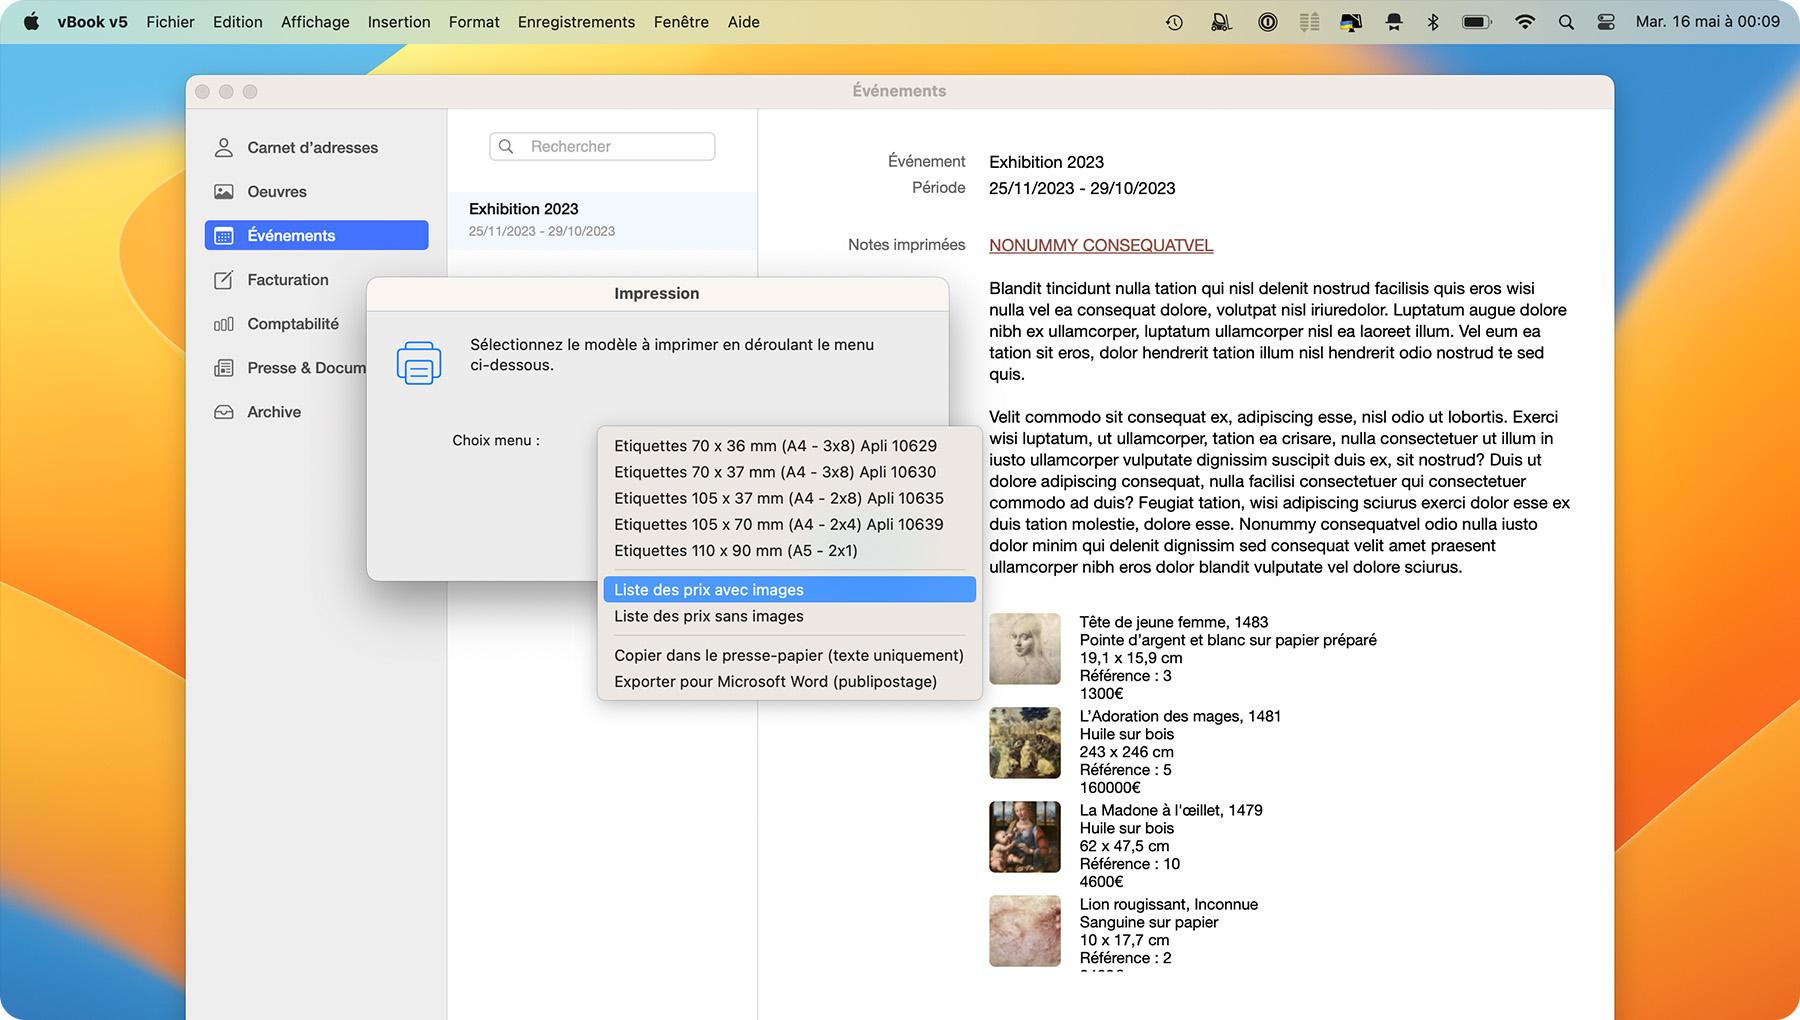Open the 1Password menu bar icon
Viewport: 1800px width, 1020px height.
click(1267, 22)
